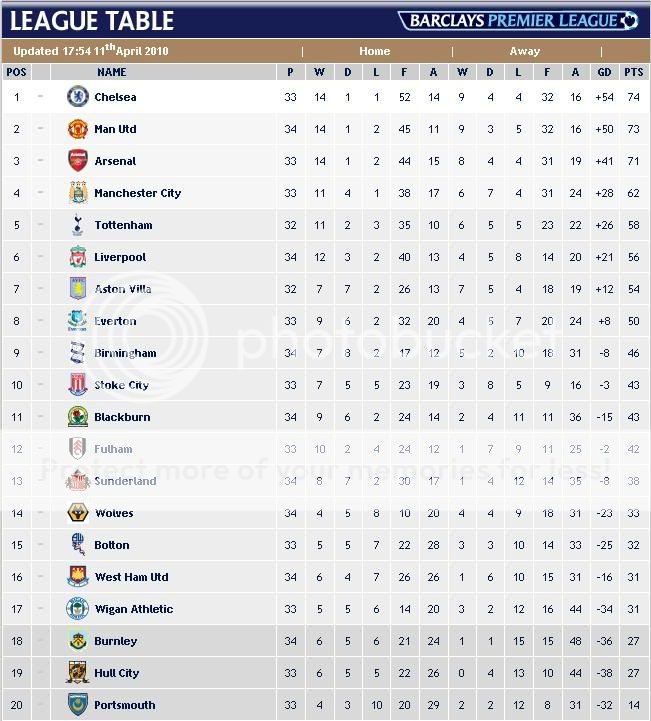This screenshot has height=721, width=651.
Task: Click the Tottenham cockerel crest icon
Action: pos(77,225)
